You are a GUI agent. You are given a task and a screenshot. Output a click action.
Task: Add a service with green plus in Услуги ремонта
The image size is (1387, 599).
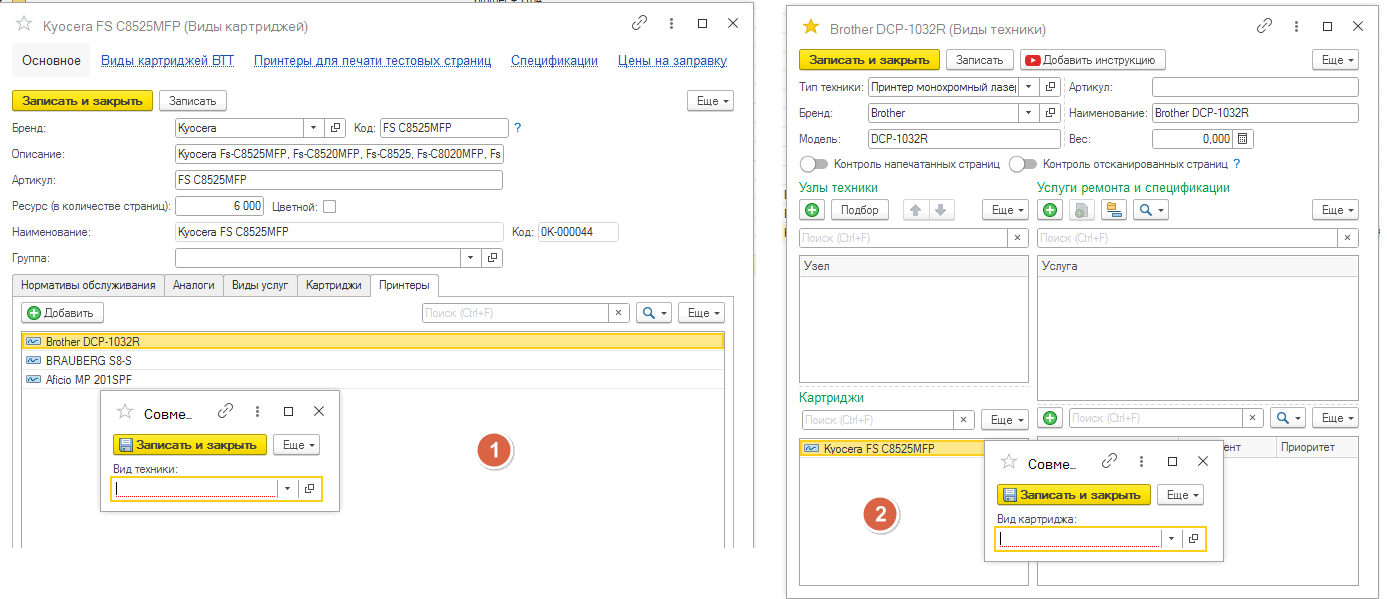(1050, 210)
